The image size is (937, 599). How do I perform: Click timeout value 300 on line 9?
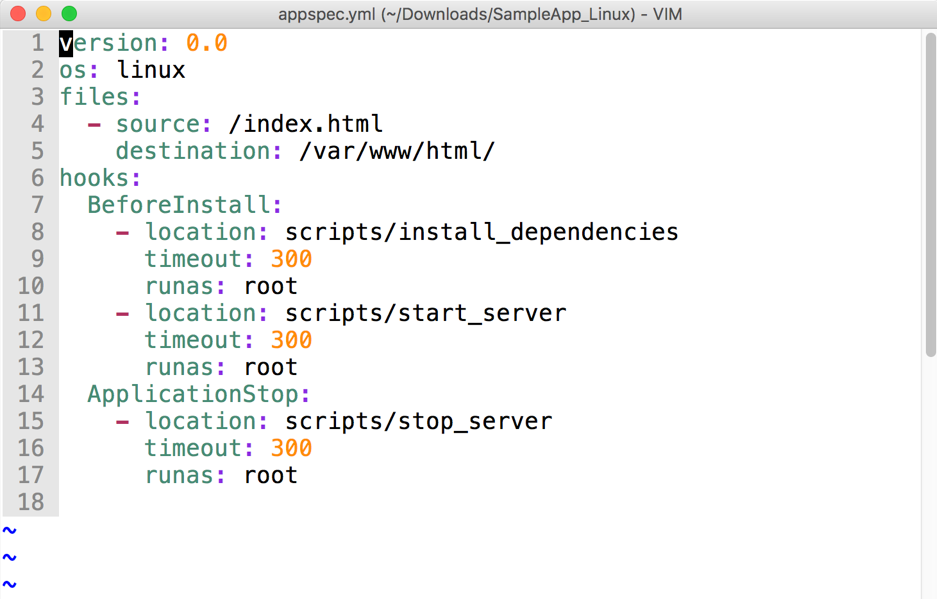(x=291, y=259)
